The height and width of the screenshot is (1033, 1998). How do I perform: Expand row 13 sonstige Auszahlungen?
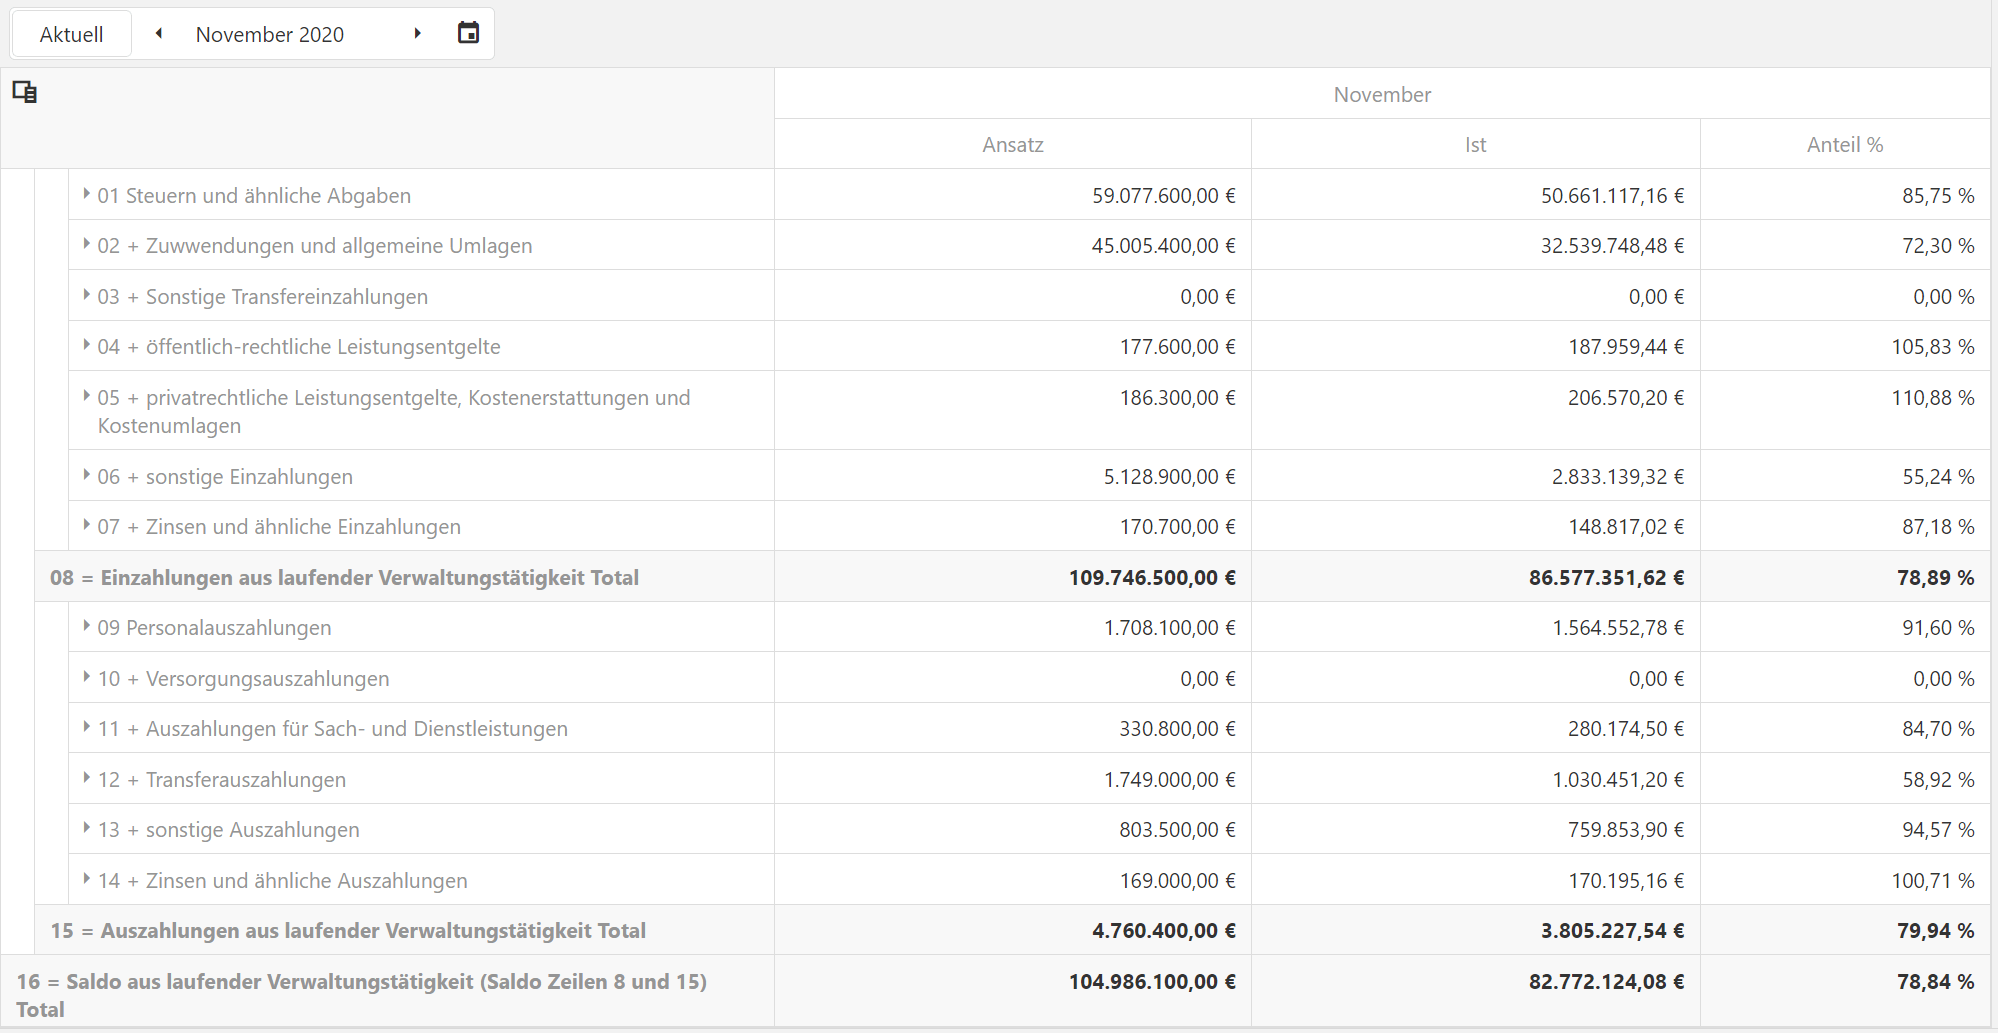click(x=86, y=827)
